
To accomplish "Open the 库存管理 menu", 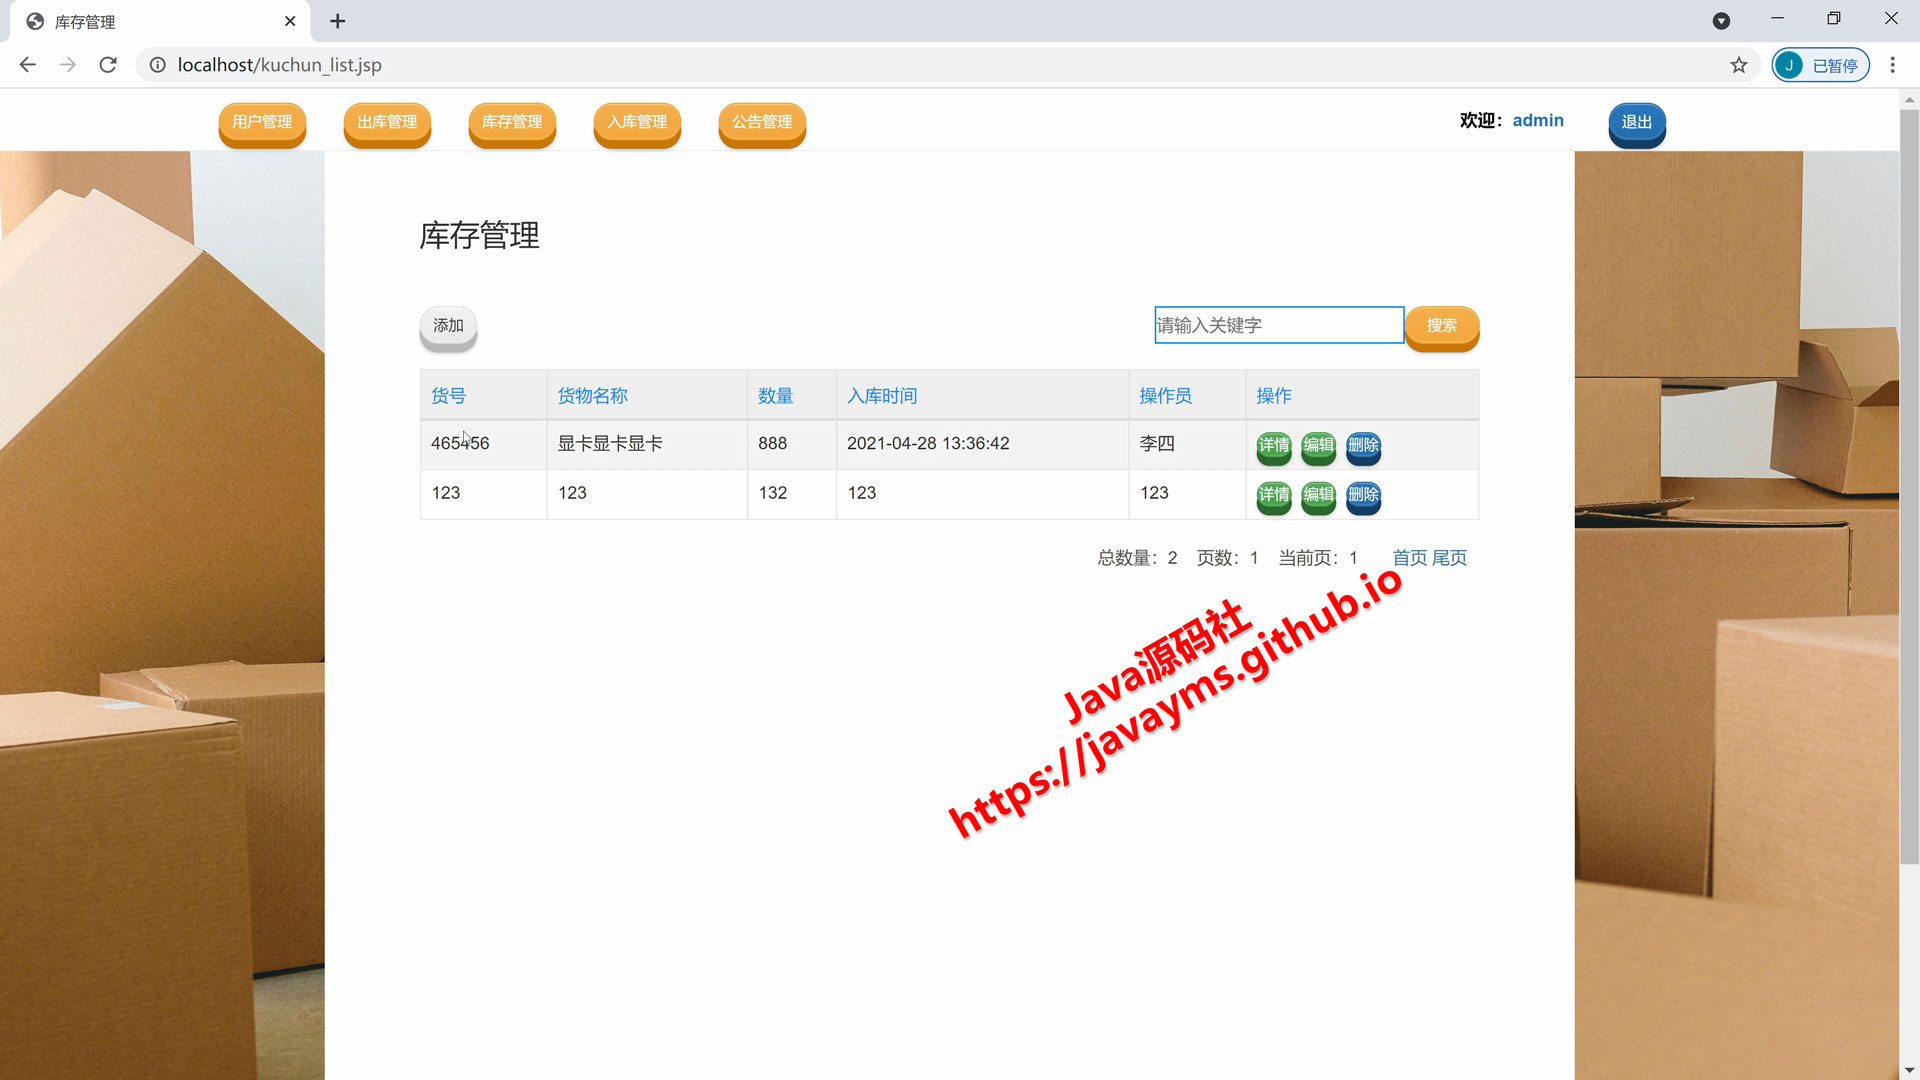I will (512, 123).
